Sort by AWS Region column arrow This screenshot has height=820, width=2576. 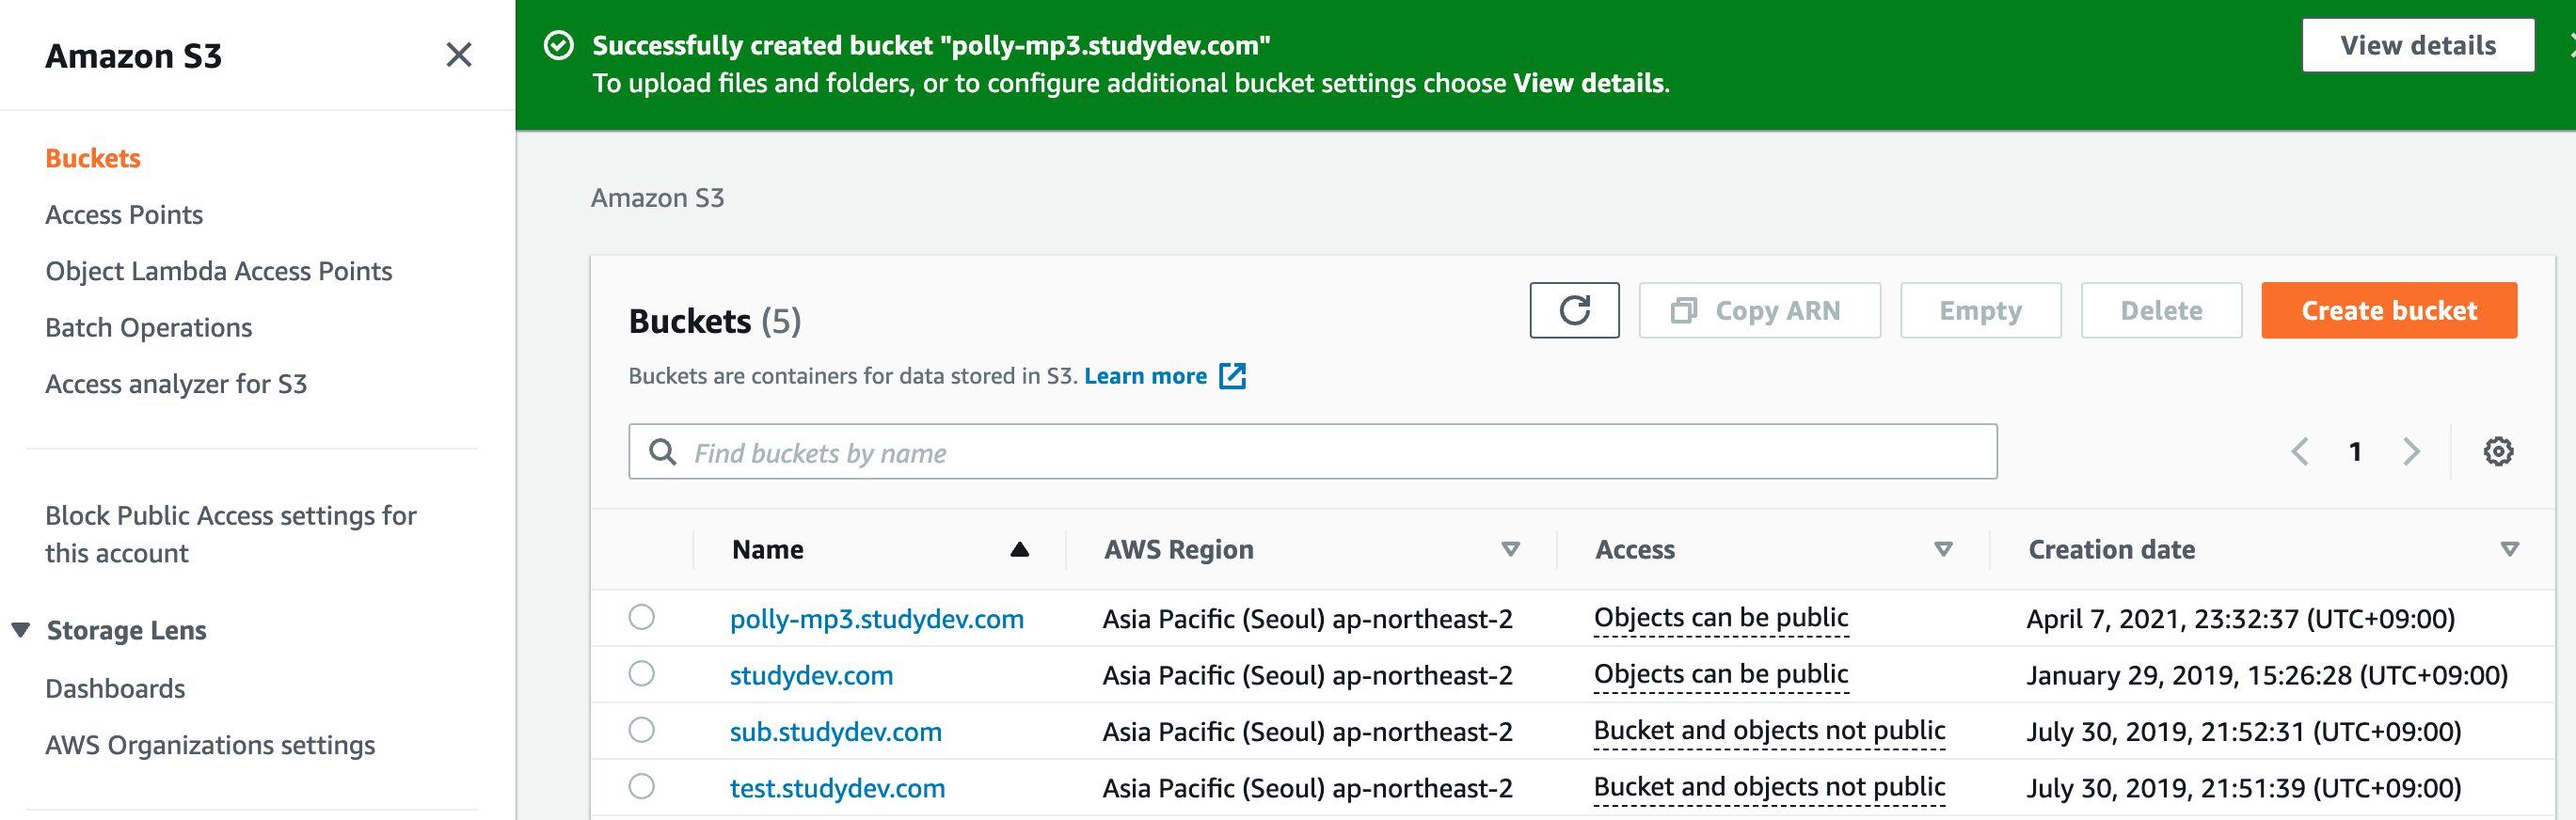click(1510, 549)
